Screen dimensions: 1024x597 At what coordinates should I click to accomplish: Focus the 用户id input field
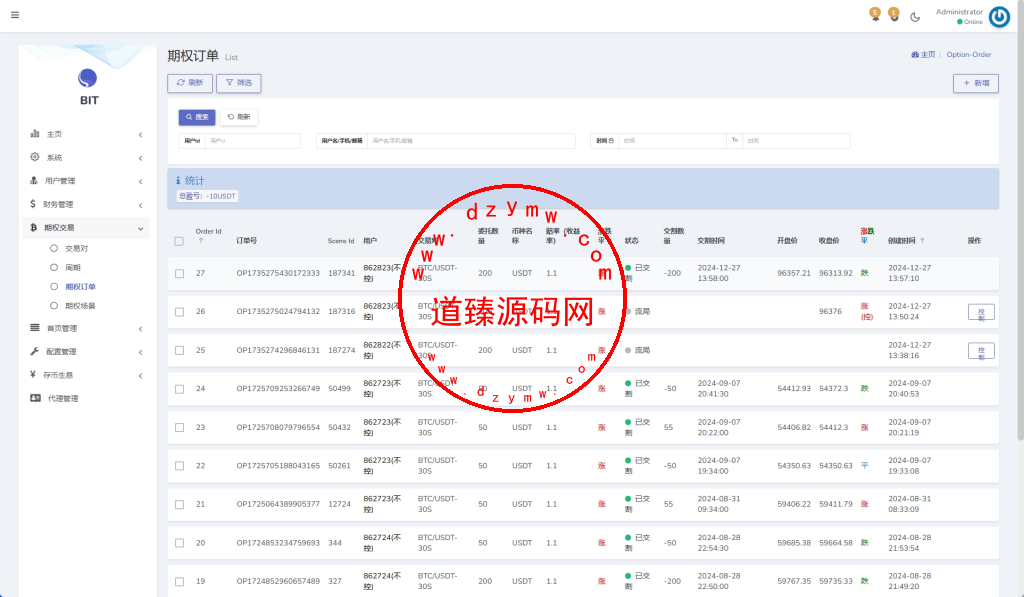[x=252, y=140]
